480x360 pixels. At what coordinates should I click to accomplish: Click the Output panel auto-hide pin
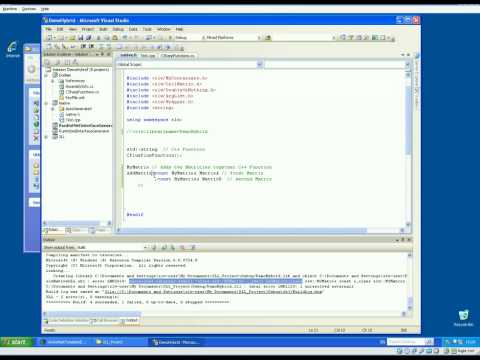403,240
